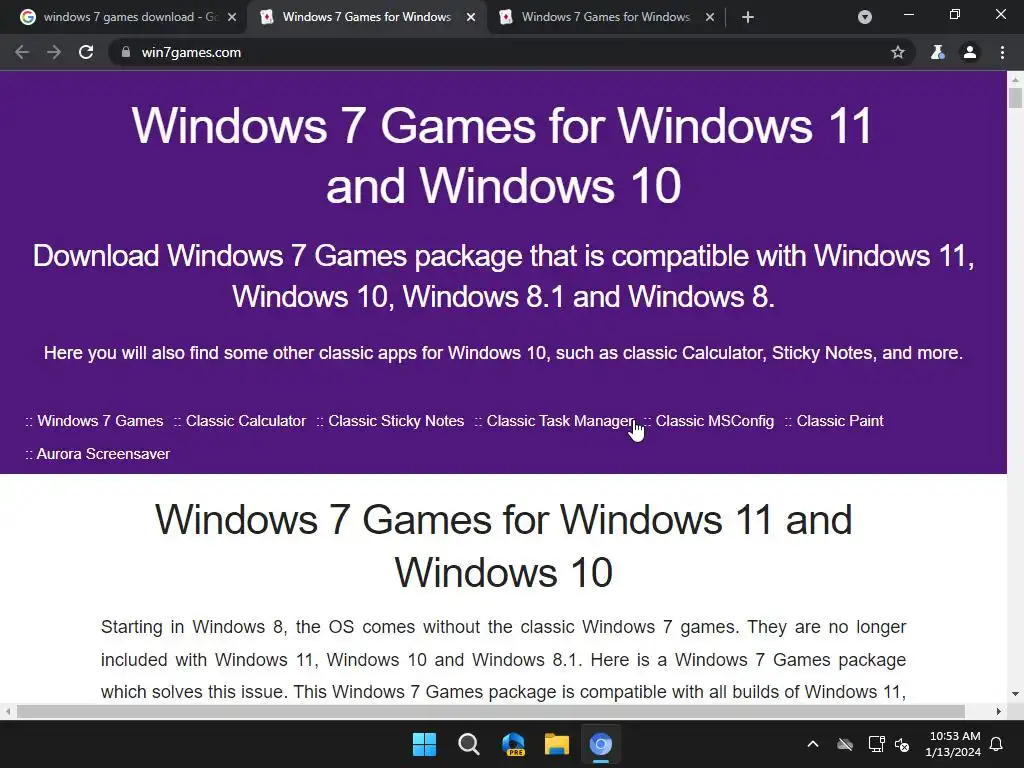Open the tab search dropdown arrow
The image size is (1024, 768).
coord(865,17)
